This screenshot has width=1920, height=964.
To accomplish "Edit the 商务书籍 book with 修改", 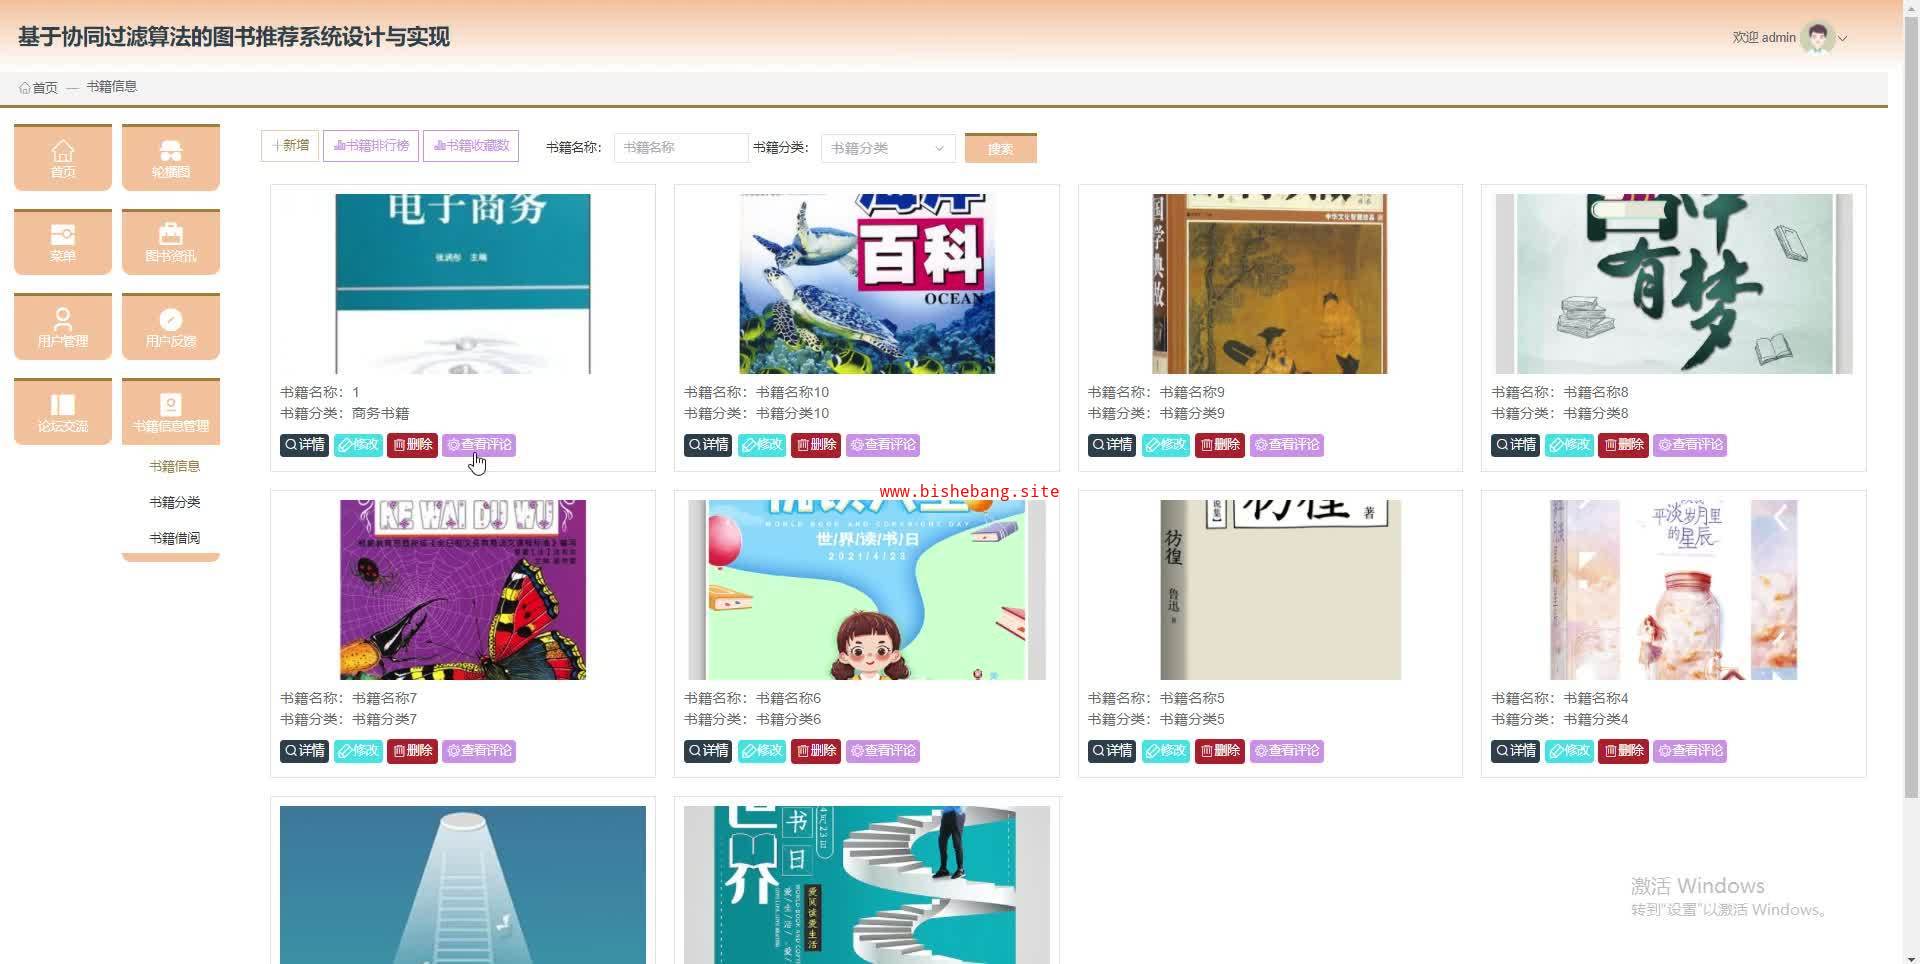I will tap(358, 445).
